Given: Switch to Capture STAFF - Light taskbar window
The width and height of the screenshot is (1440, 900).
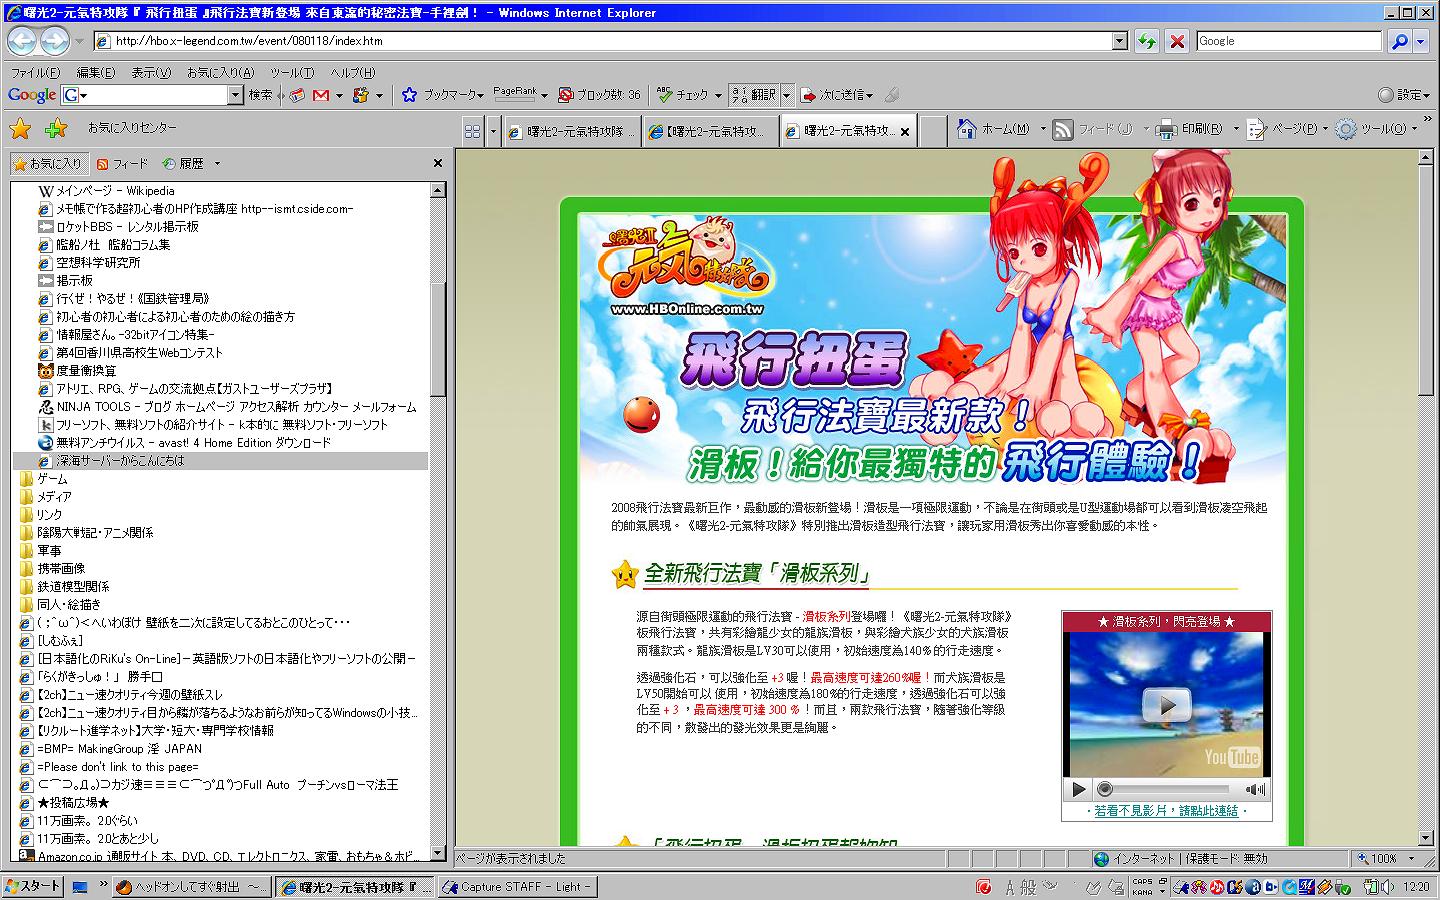Looking at the screenshot, I should pos(516,887).
